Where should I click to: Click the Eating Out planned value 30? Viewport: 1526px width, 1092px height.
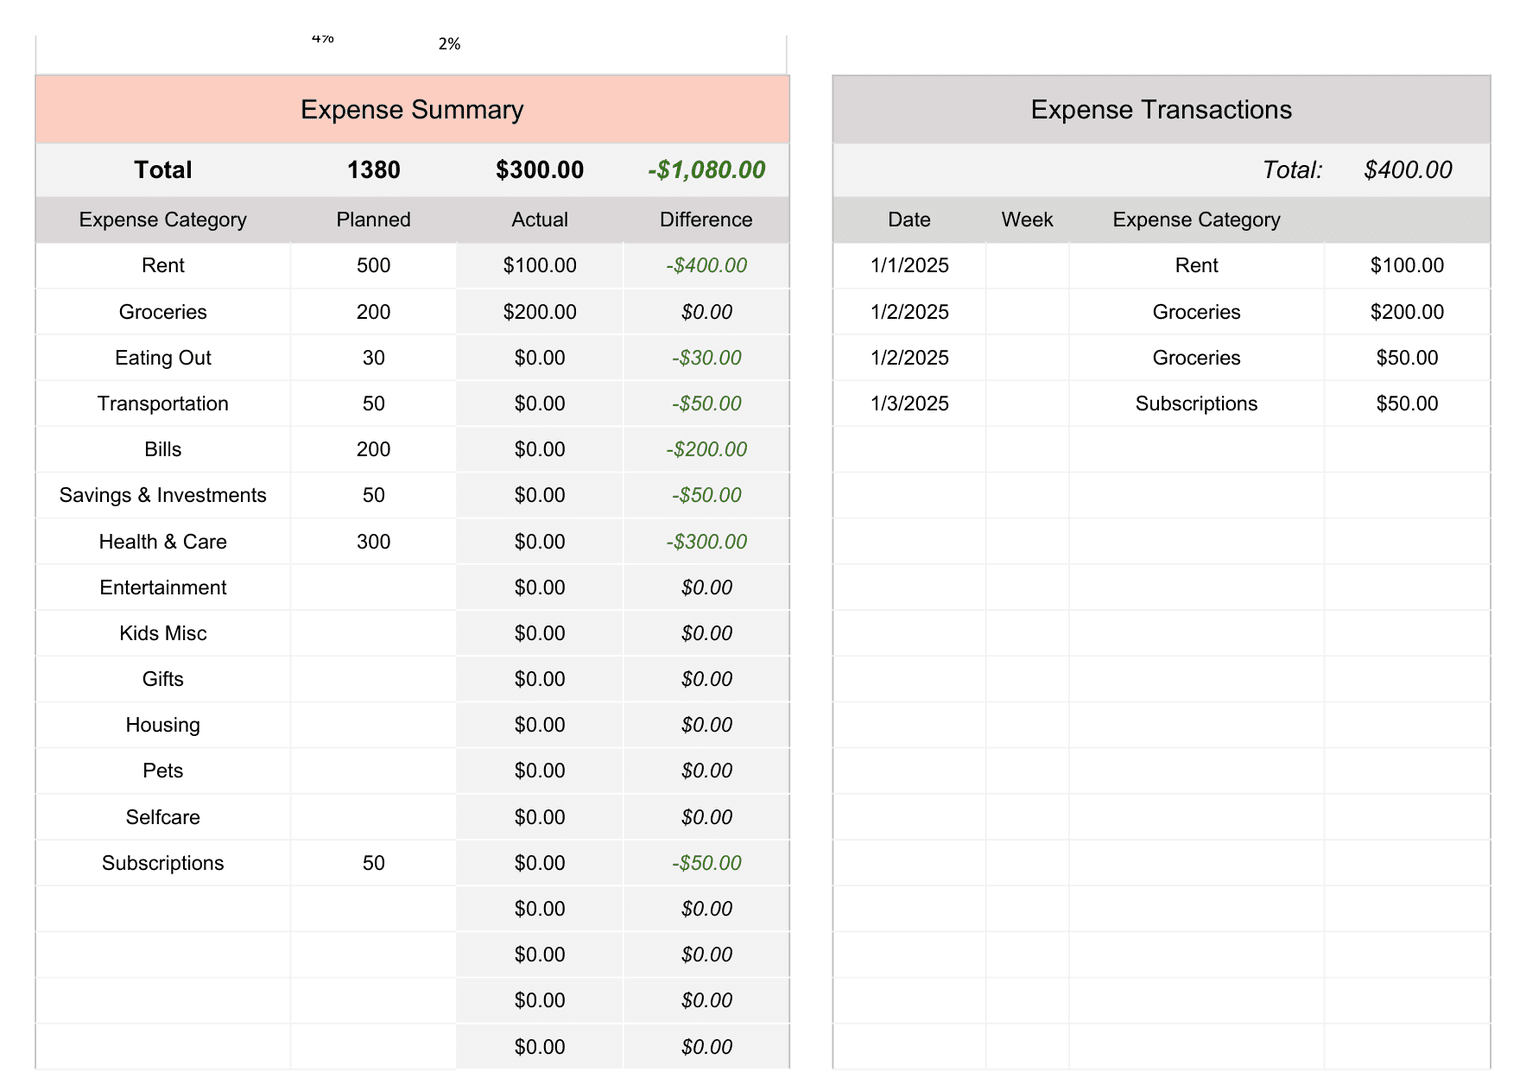pos(373,358)
